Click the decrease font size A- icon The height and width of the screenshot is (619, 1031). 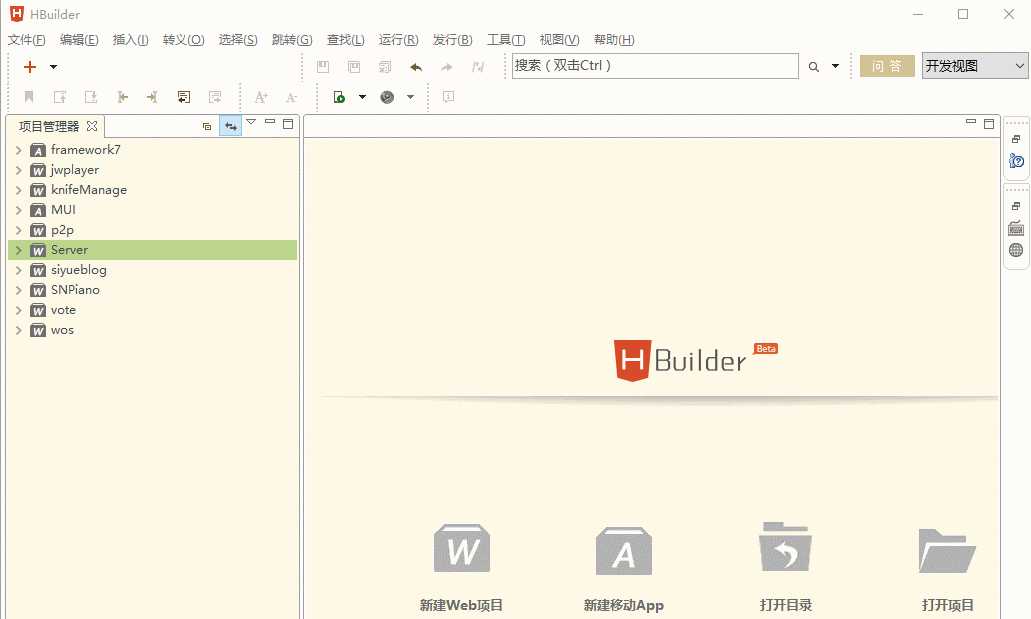coord(291,97)
